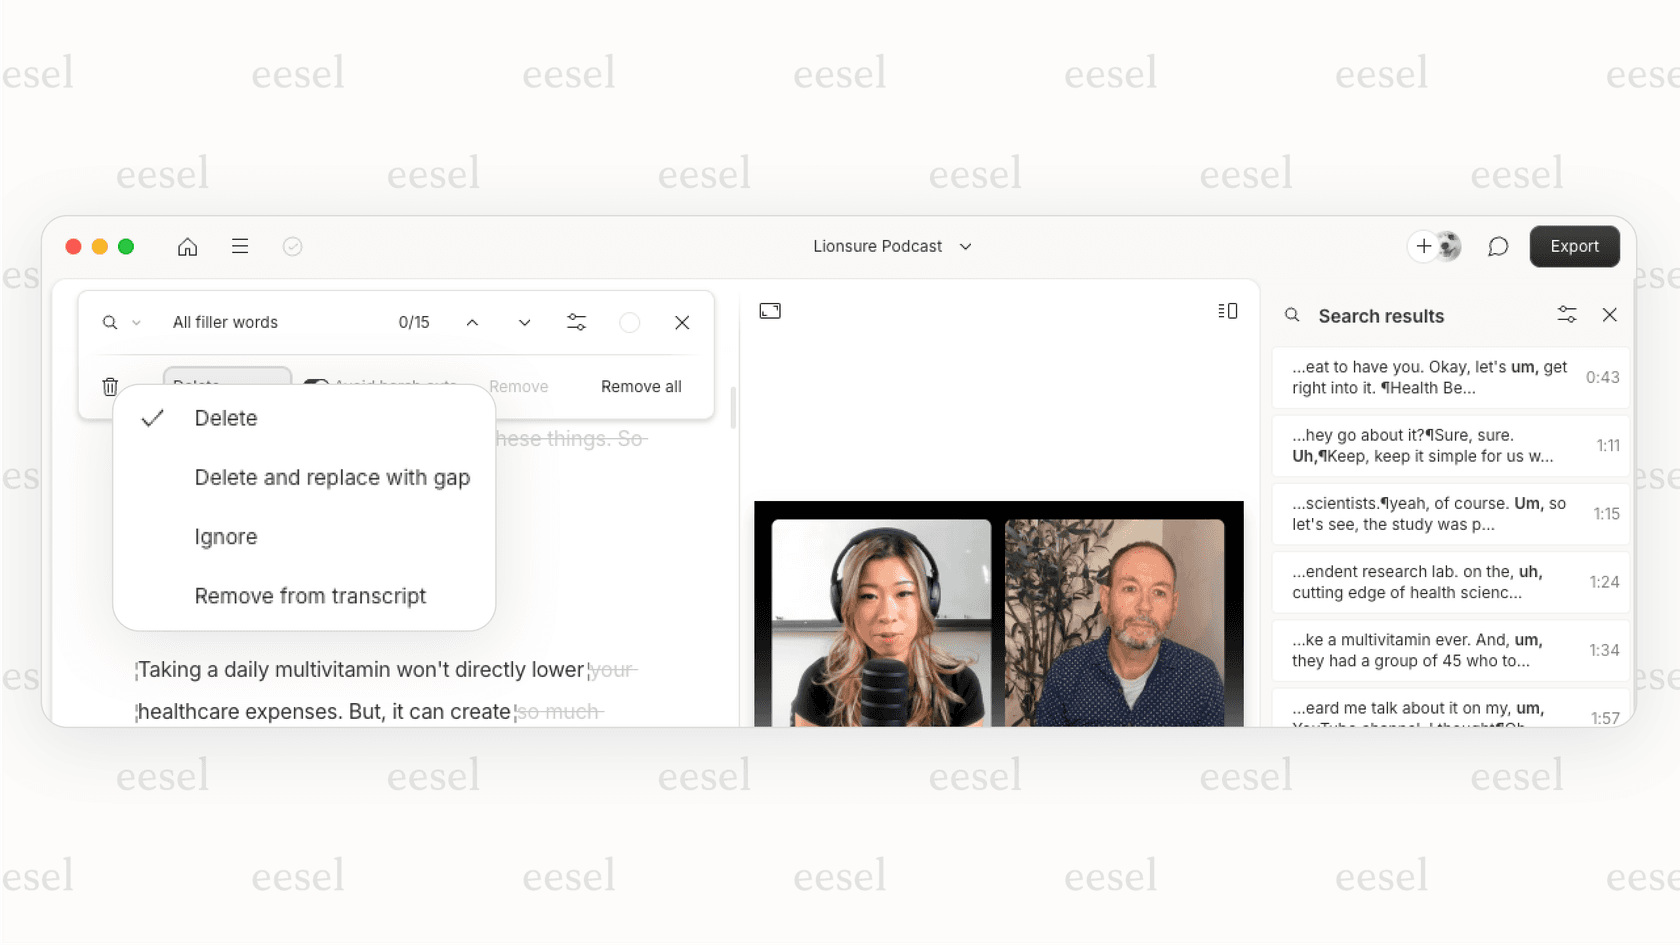
Task: Click the trash delete icon
Action: [110, 386]
